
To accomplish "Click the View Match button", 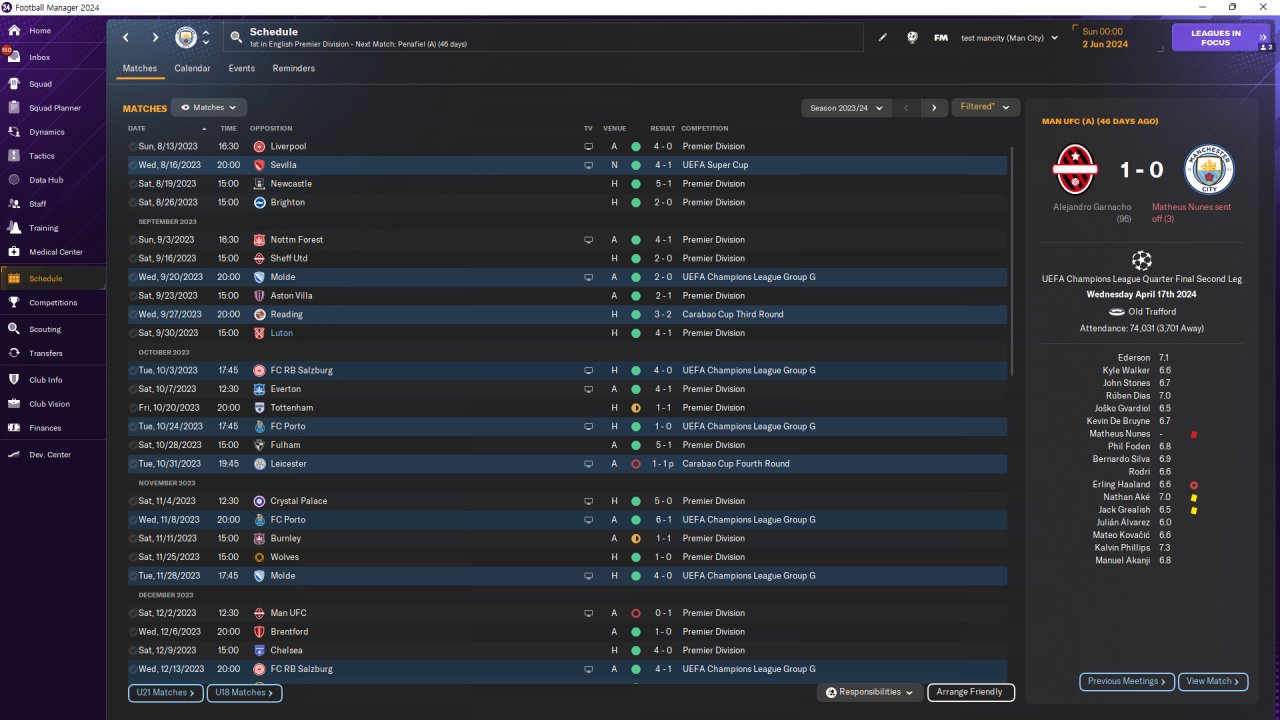I will 1214,681.
